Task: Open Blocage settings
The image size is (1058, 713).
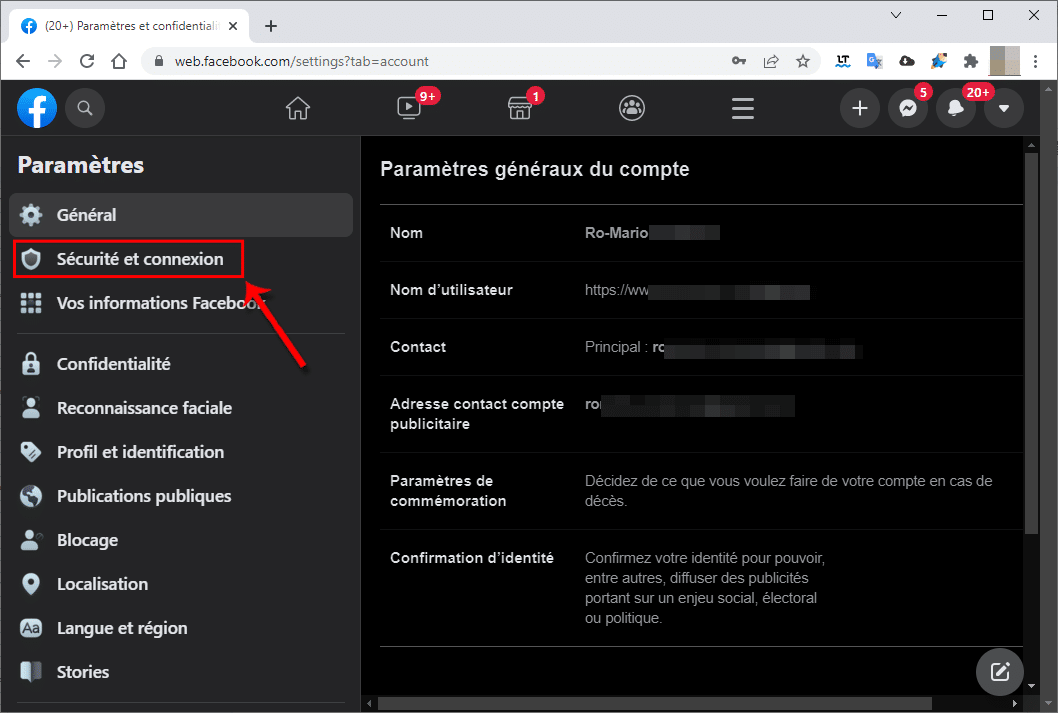Action: click(181, 540)
